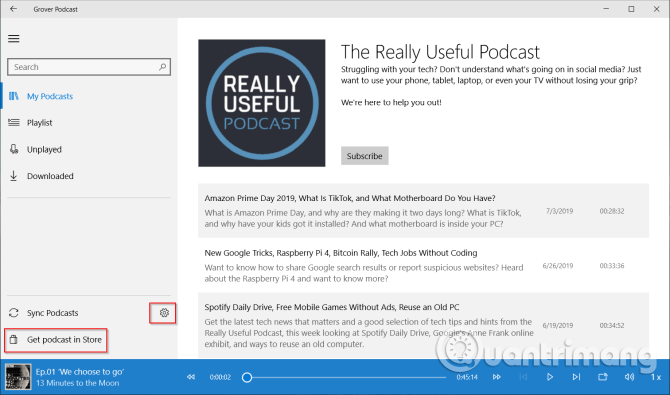Click the 13 Minutes to the Moon podcast name
This screenshot has width=670, height=395.
click(77, 383)
